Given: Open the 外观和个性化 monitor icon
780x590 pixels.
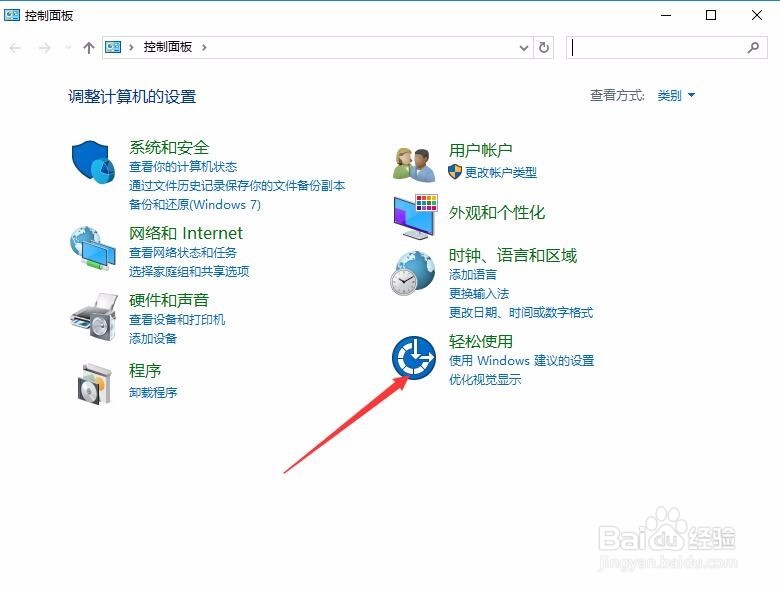Looking at the screenshot, I should click(415, 217).
